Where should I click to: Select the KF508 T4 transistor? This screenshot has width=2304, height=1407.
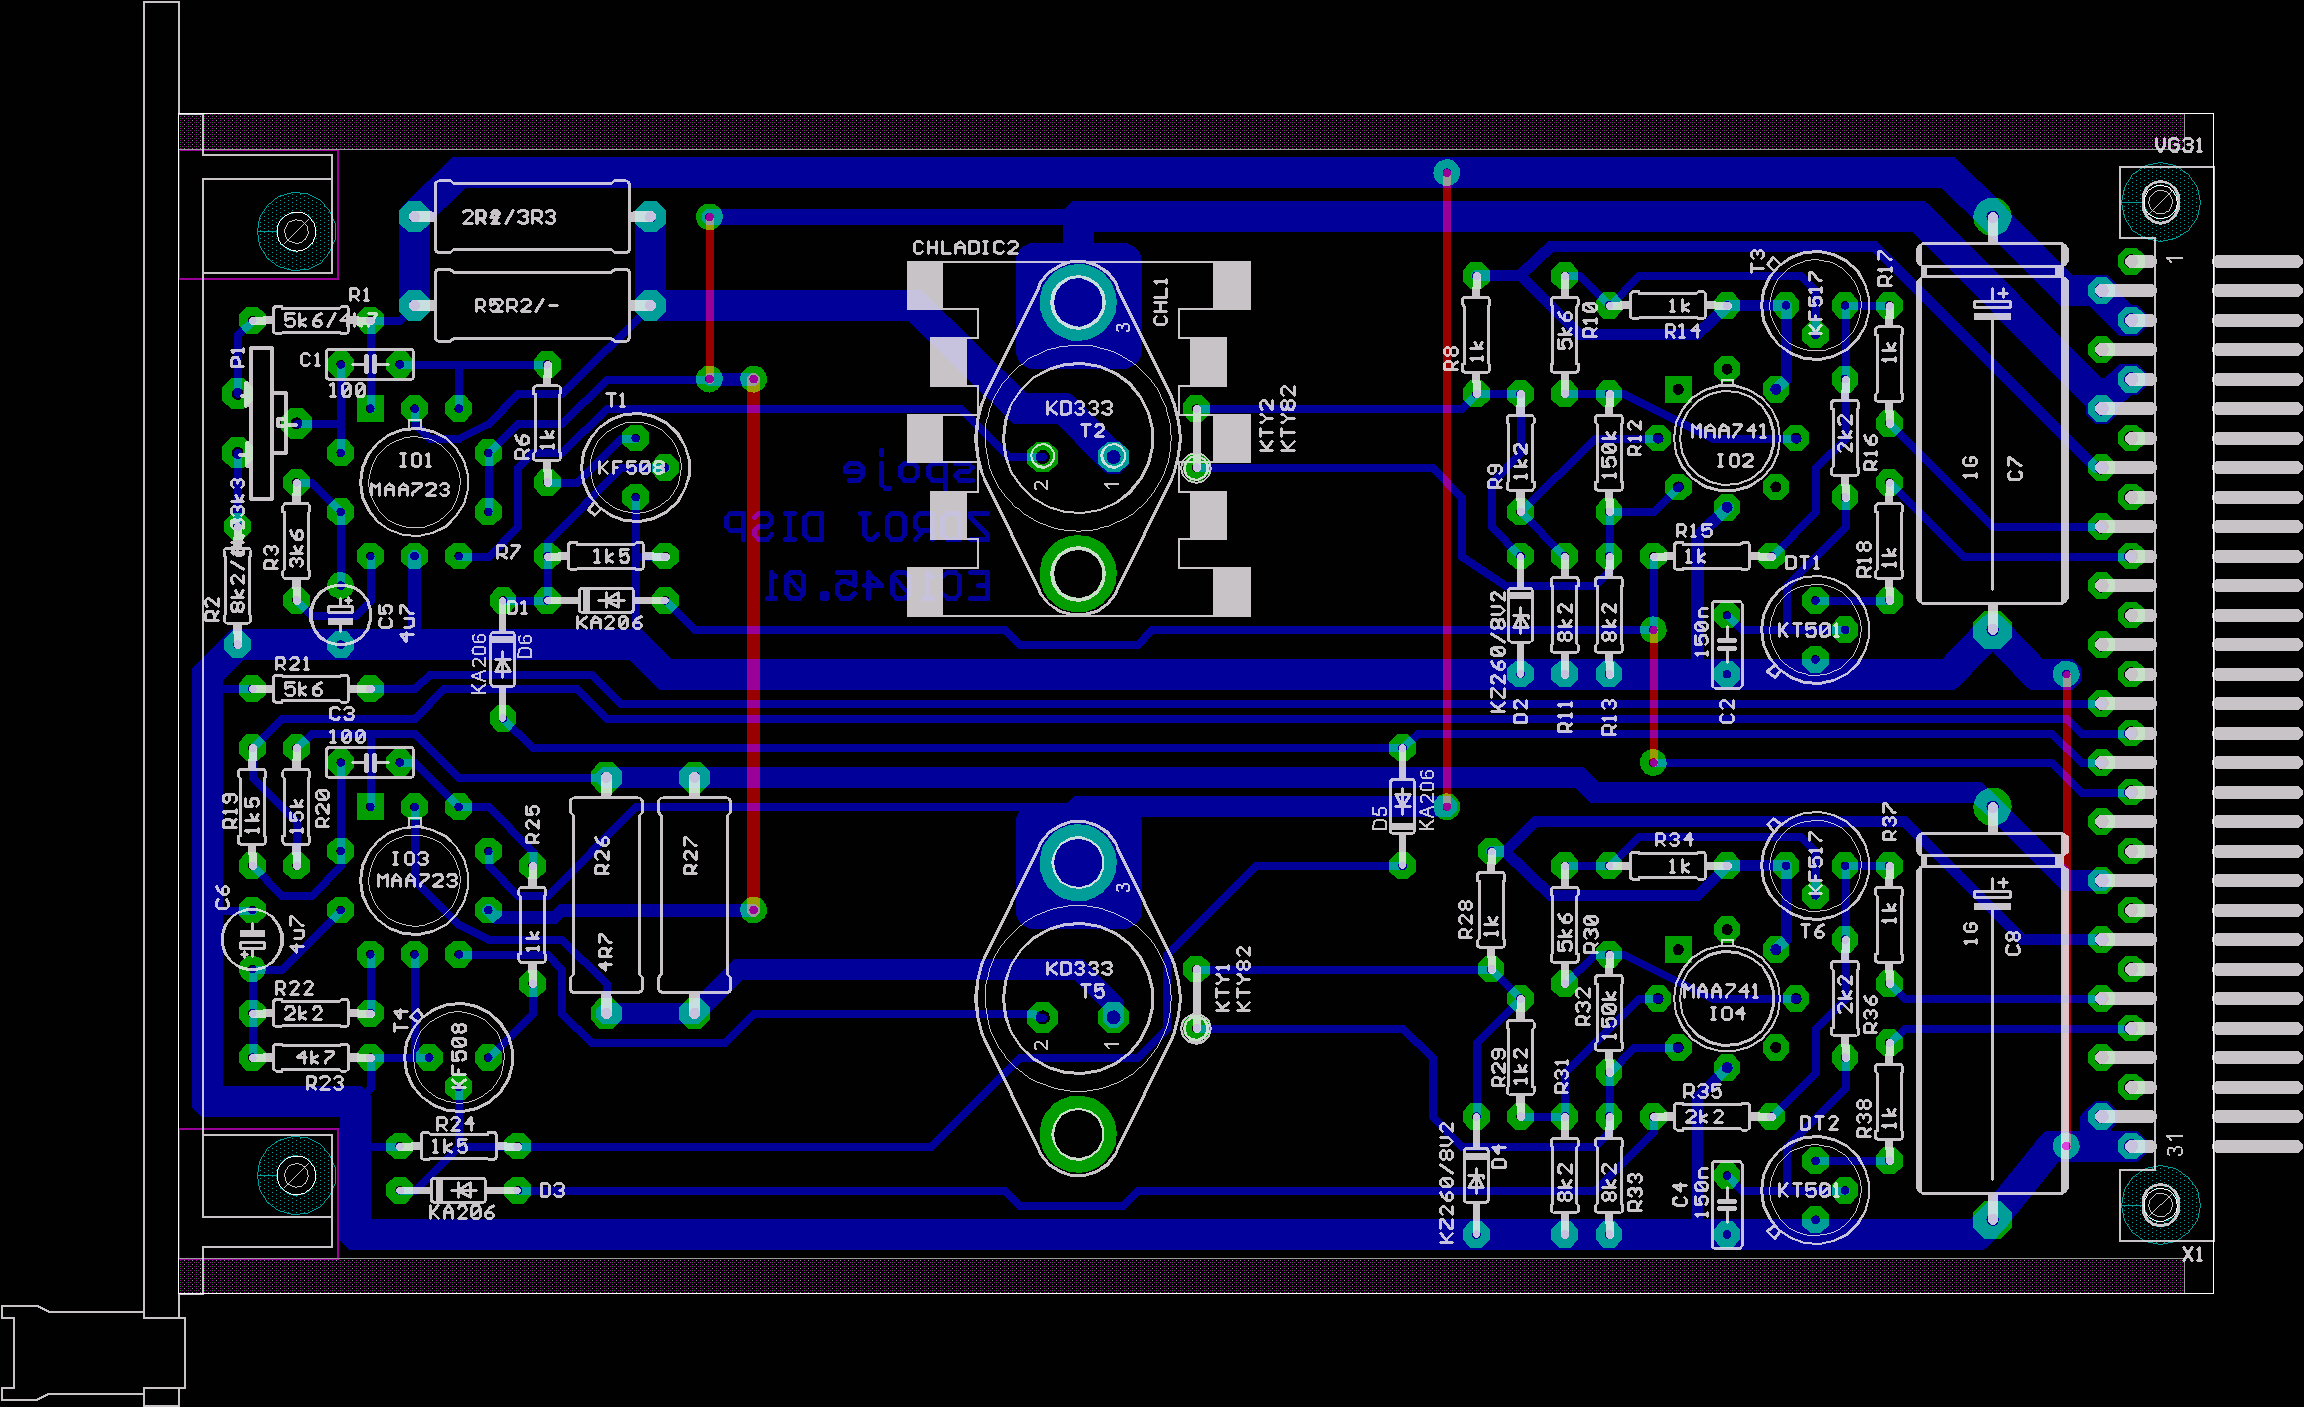point(458,1056)
